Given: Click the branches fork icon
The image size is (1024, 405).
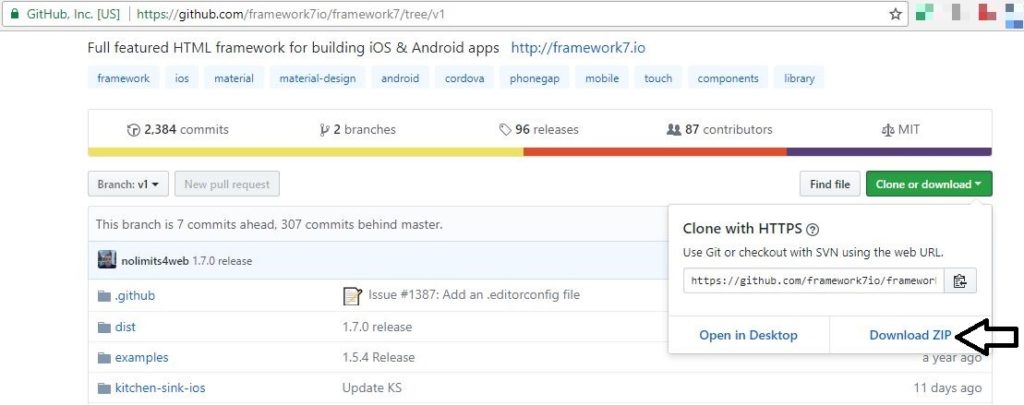Looking at the screenshot, I should 324,130.
